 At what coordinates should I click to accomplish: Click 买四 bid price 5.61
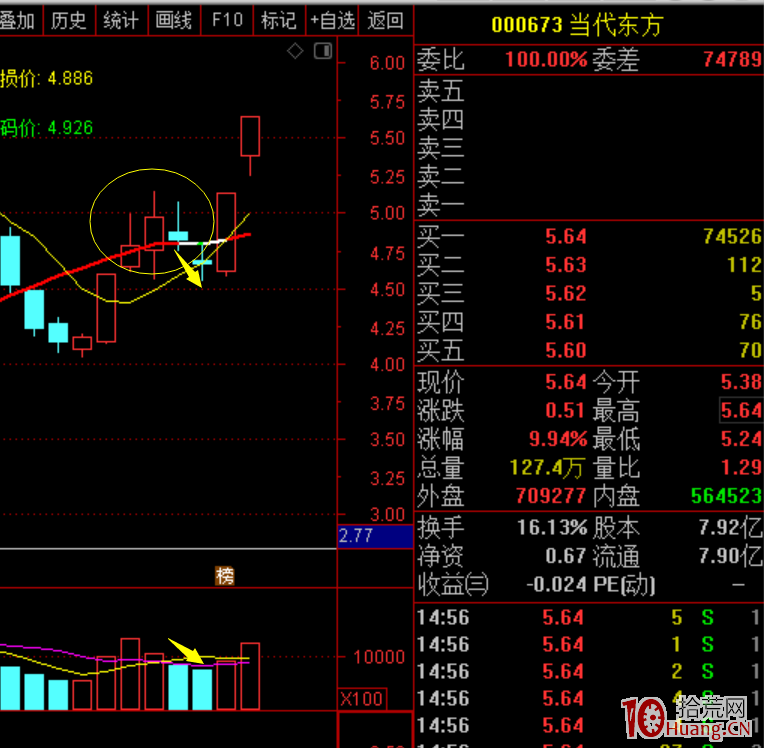(565, 322)
